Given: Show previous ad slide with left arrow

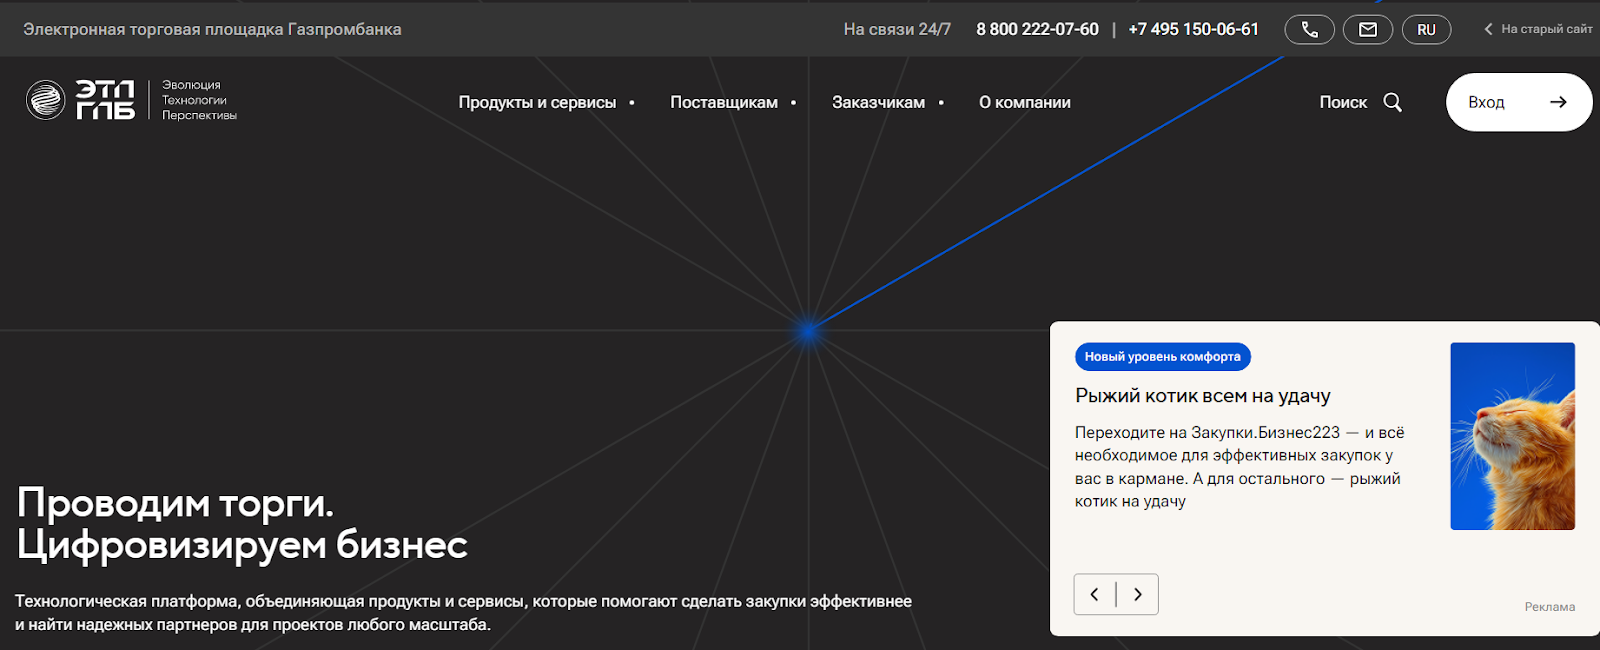Looking at the screenshot, I should pos(1095,595).
